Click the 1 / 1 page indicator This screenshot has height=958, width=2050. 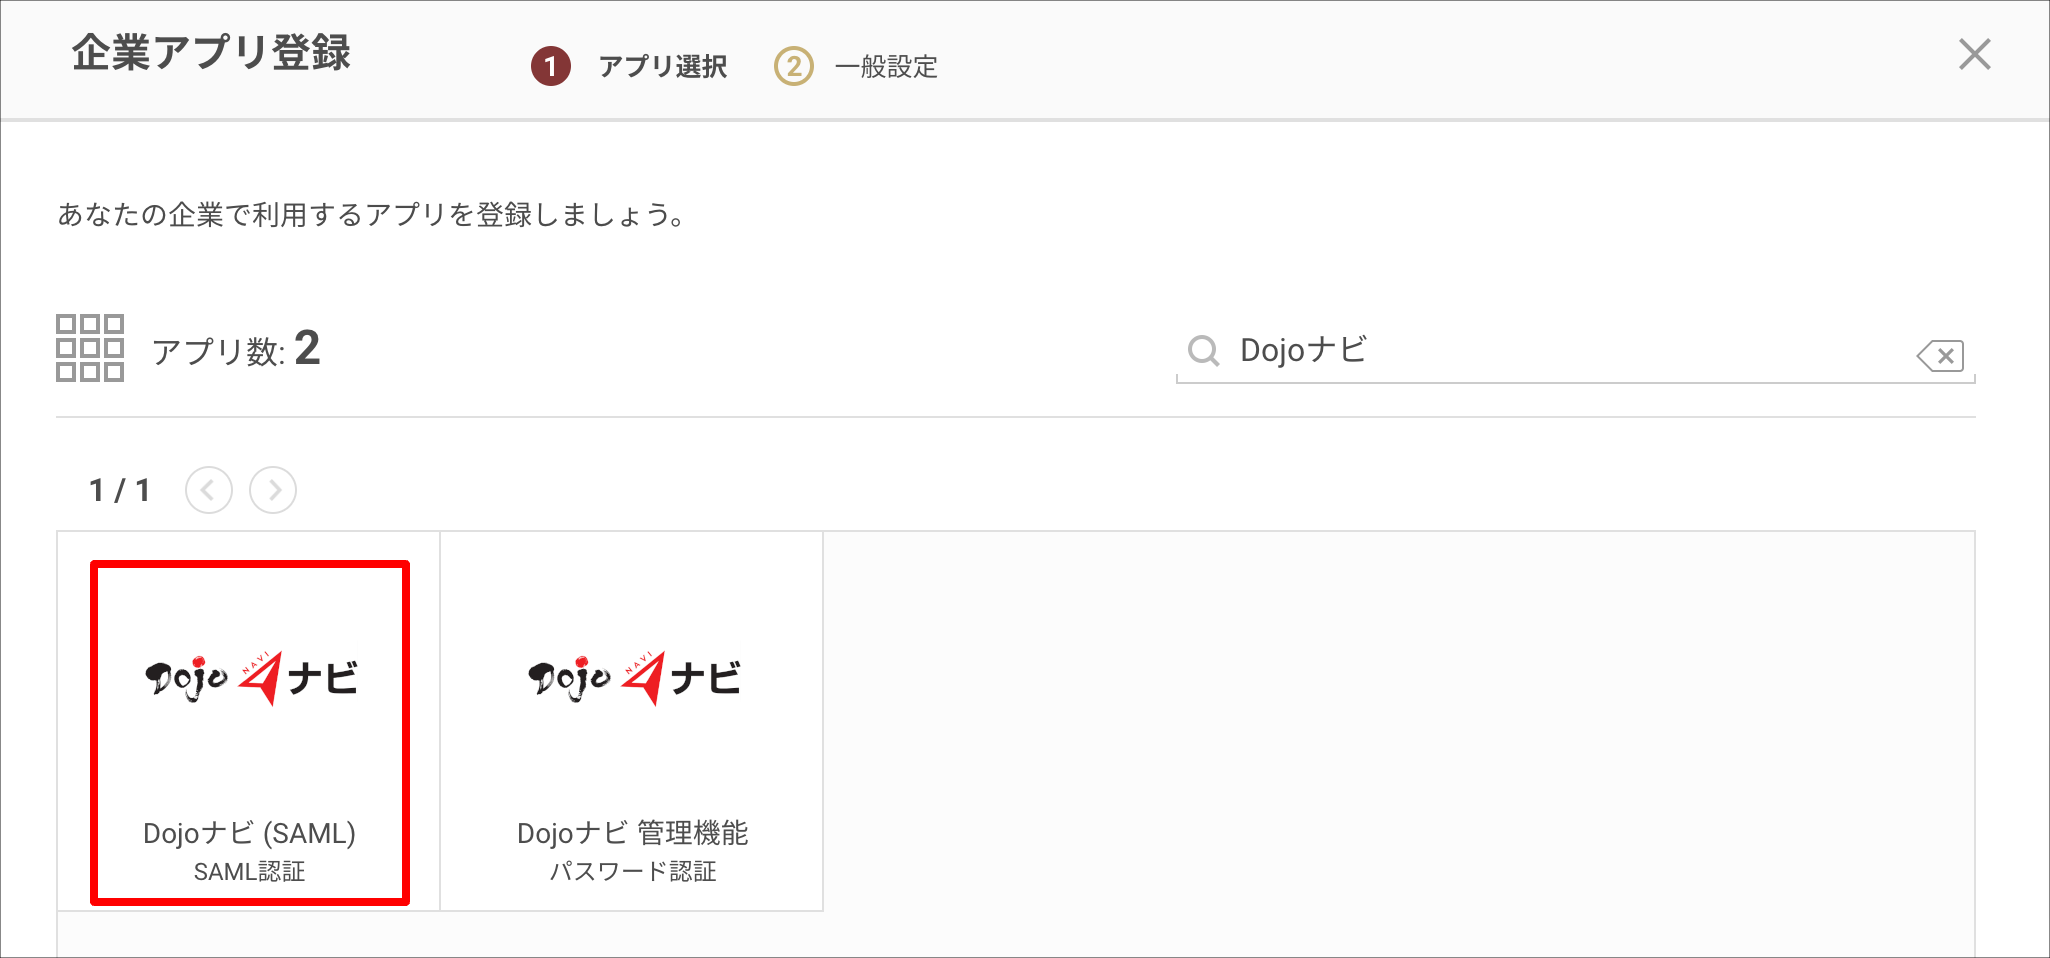[119, 490]
